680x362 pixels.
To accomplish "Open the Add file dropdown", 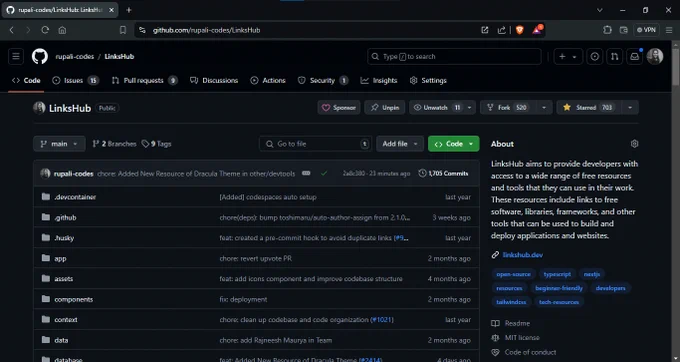I will coord(400,144).
